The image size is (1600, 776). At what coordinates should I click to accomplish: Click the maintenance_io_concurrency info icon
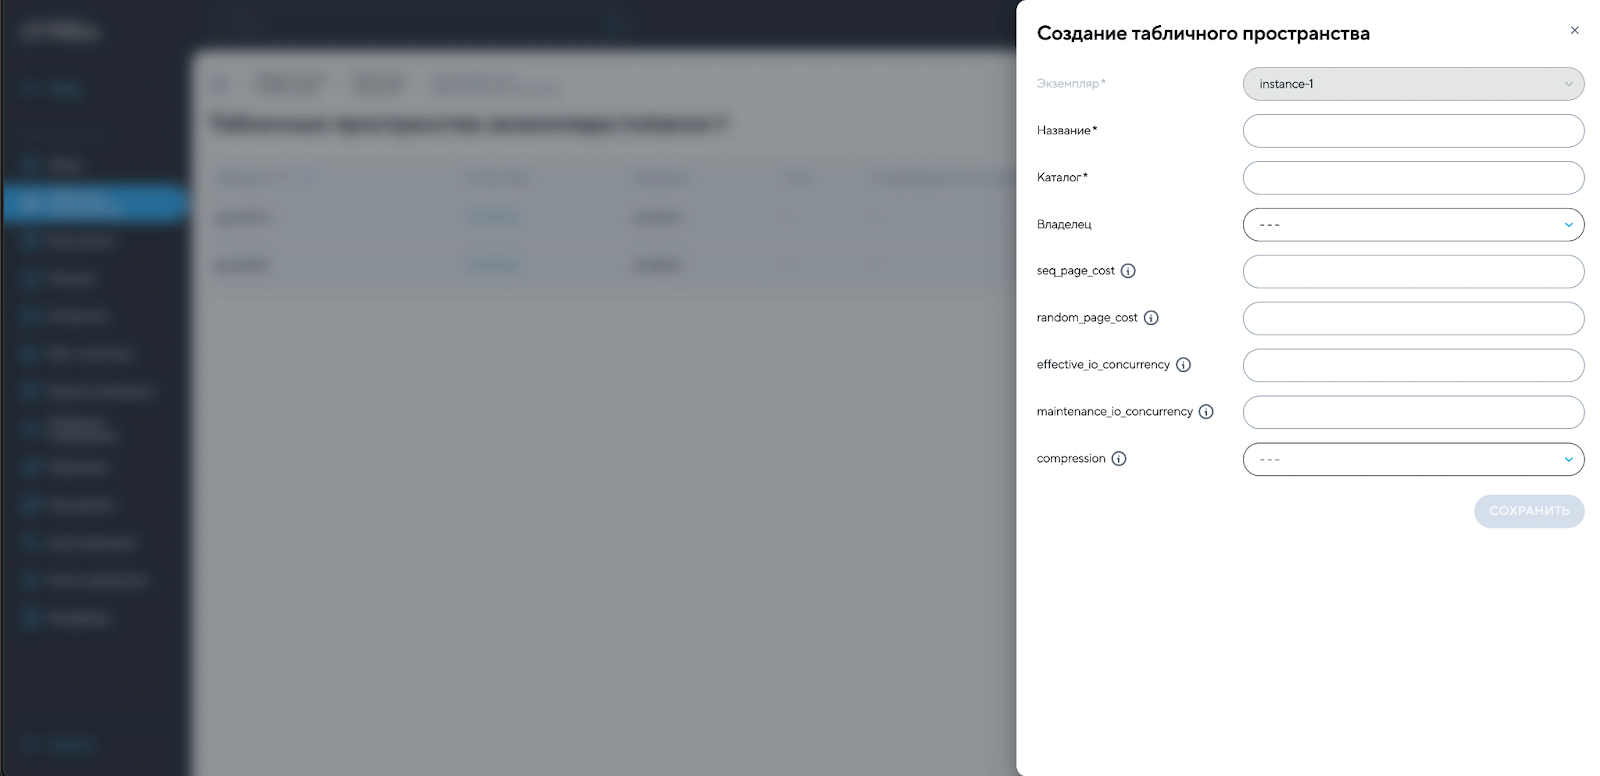1206,412
